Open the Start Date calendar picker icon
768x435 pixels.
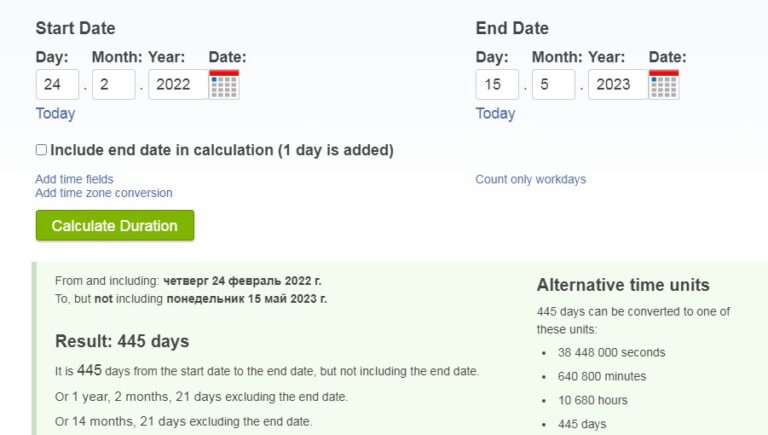[224, 84]
